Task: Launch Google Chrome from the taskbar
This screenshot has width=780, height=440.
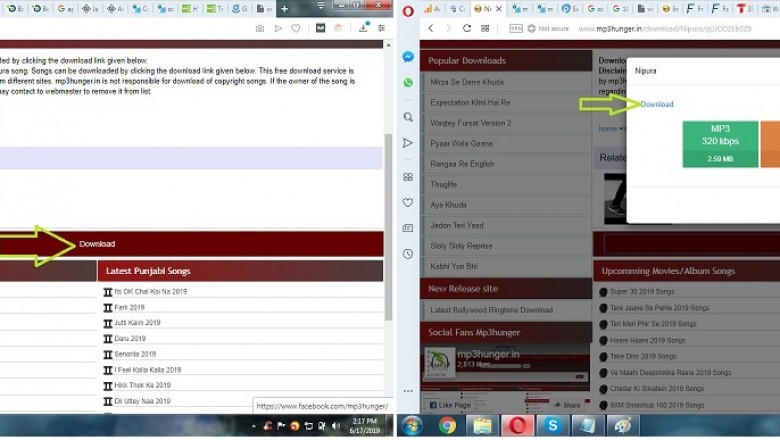Action: [x=447, y=426]
